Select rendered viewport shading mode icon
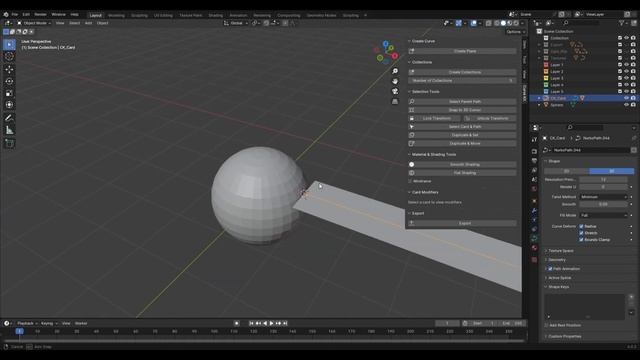 516,23
